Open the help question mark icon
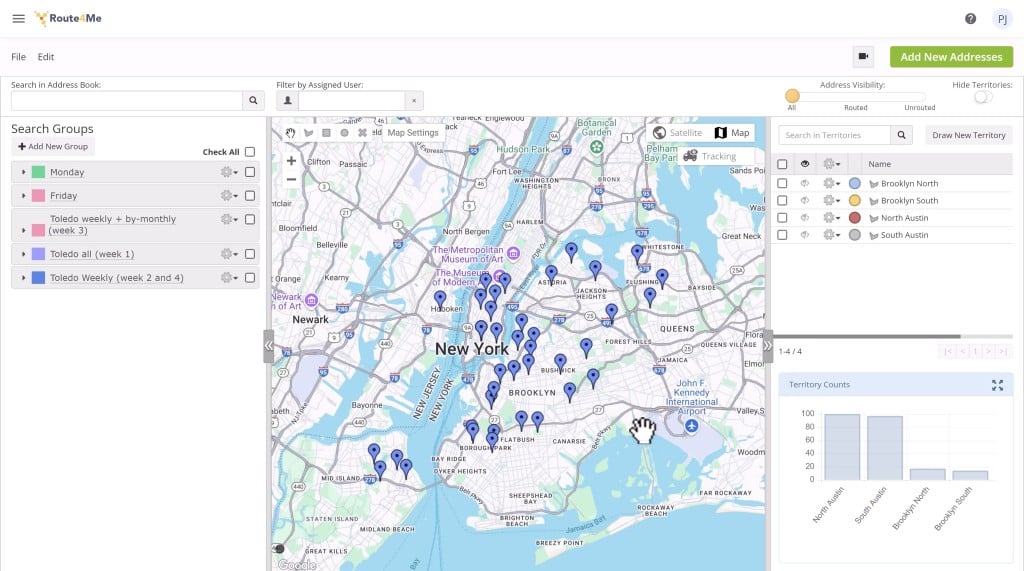 click(x=970, y=18)
